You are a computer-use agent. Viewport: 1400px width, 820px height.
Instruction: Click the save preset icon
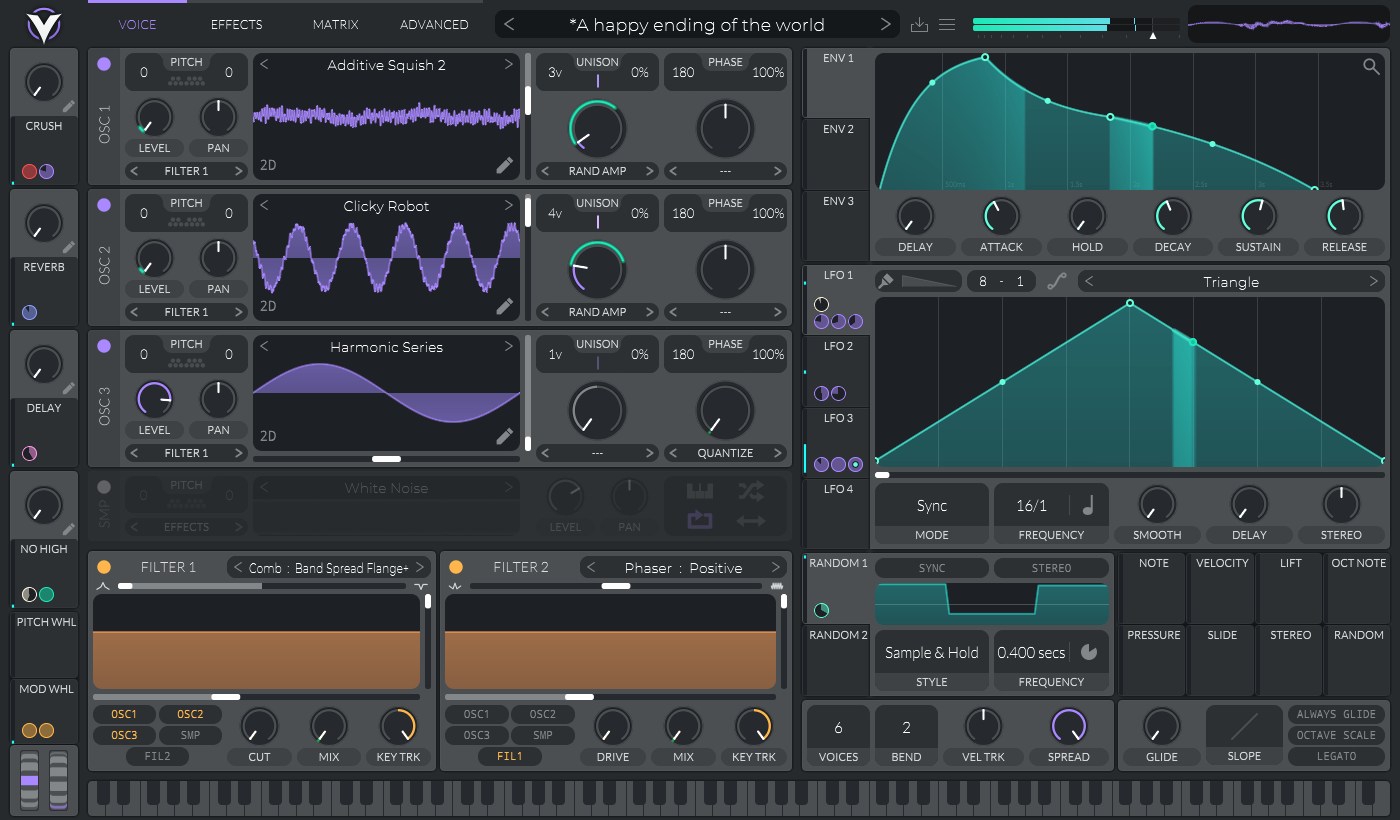(921, 25)
